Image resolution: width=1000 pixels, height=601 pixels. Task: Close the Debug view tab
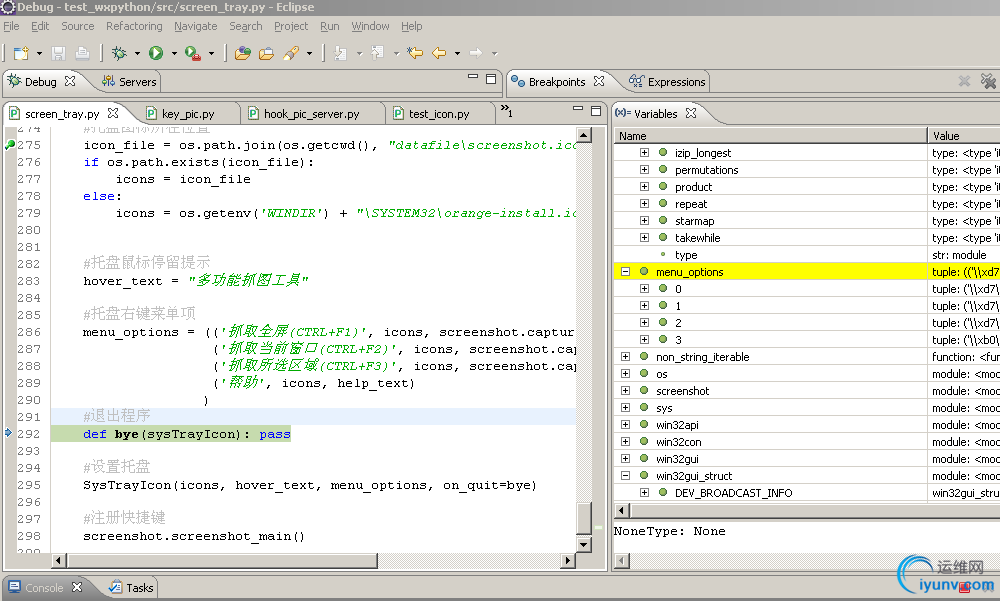[70, 81]
